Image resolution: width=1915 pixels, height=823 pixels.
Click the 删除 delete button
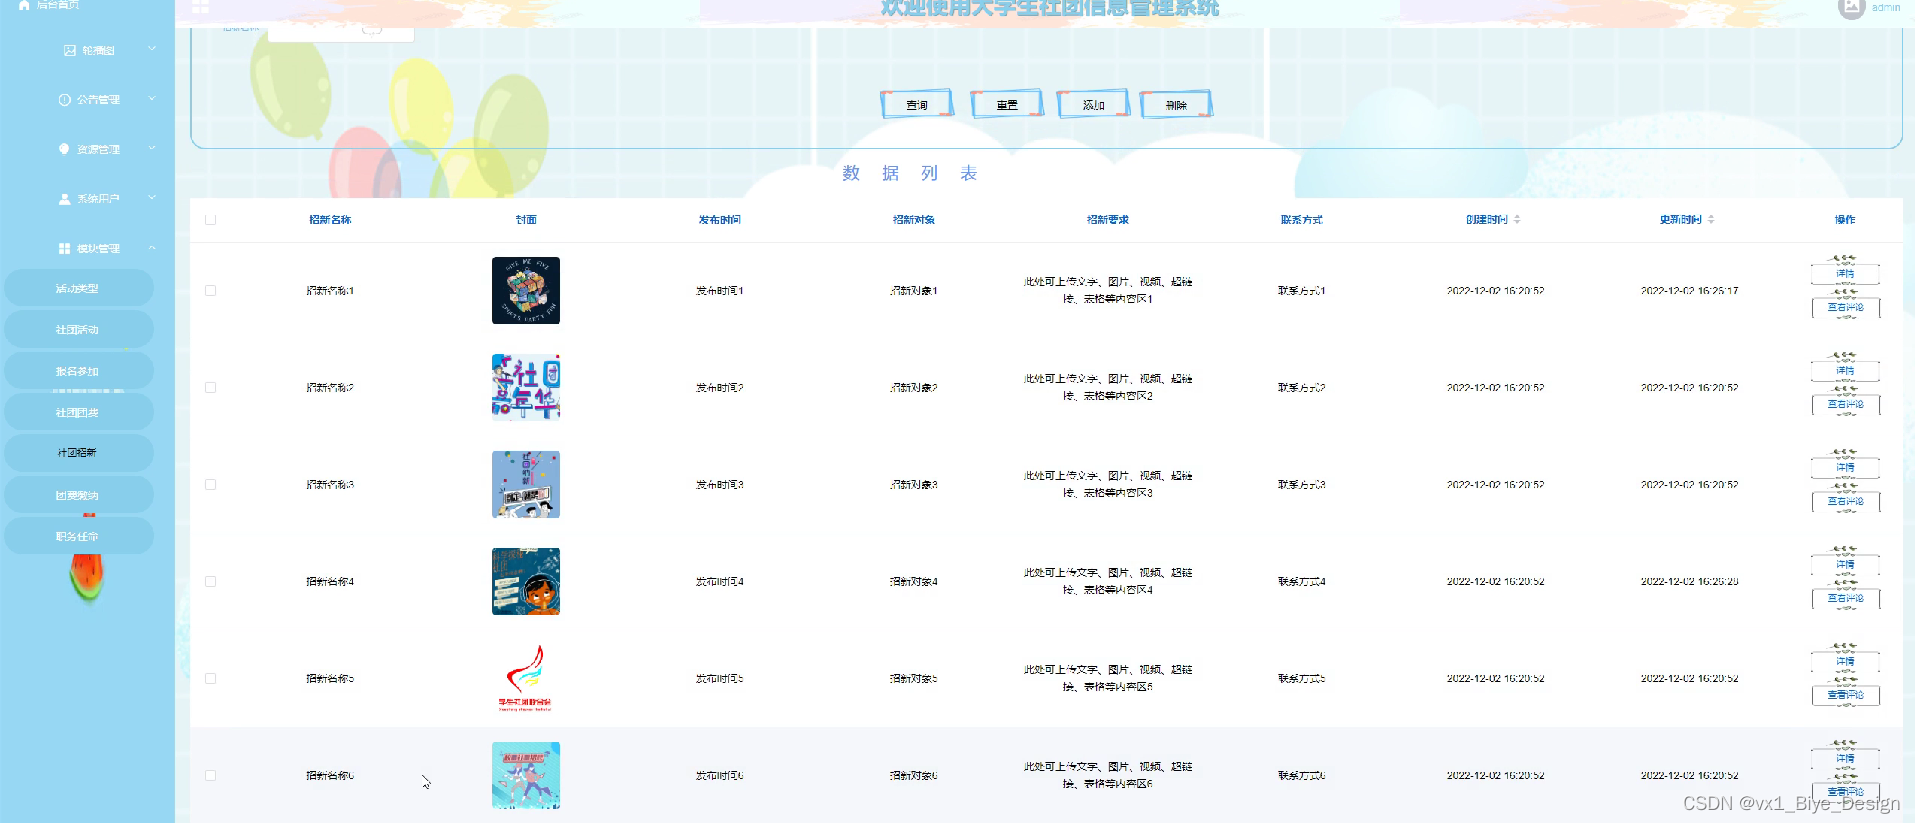pyautogui.click(x=1176, y=104)
